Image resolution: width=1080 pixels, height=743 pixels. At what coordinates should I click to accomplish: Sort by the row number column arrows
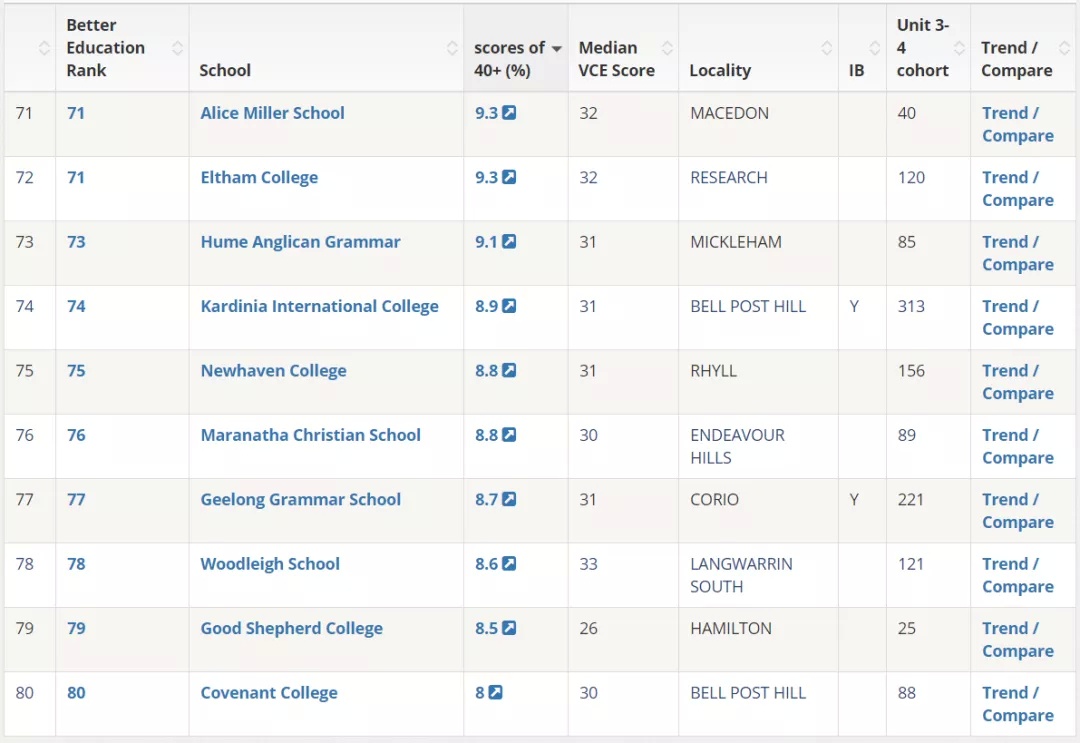coord(44,48)
